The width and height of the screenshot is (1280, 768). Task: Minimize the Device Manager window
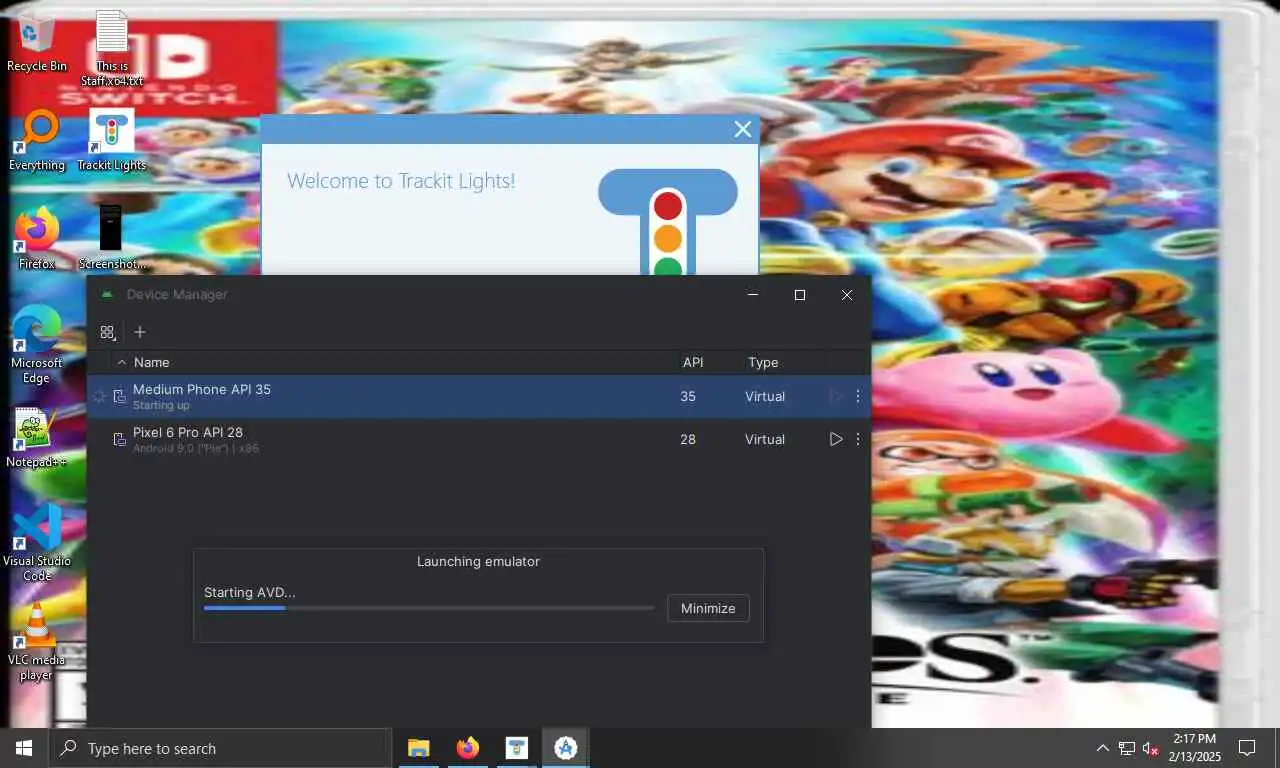[x=753, y=295]
